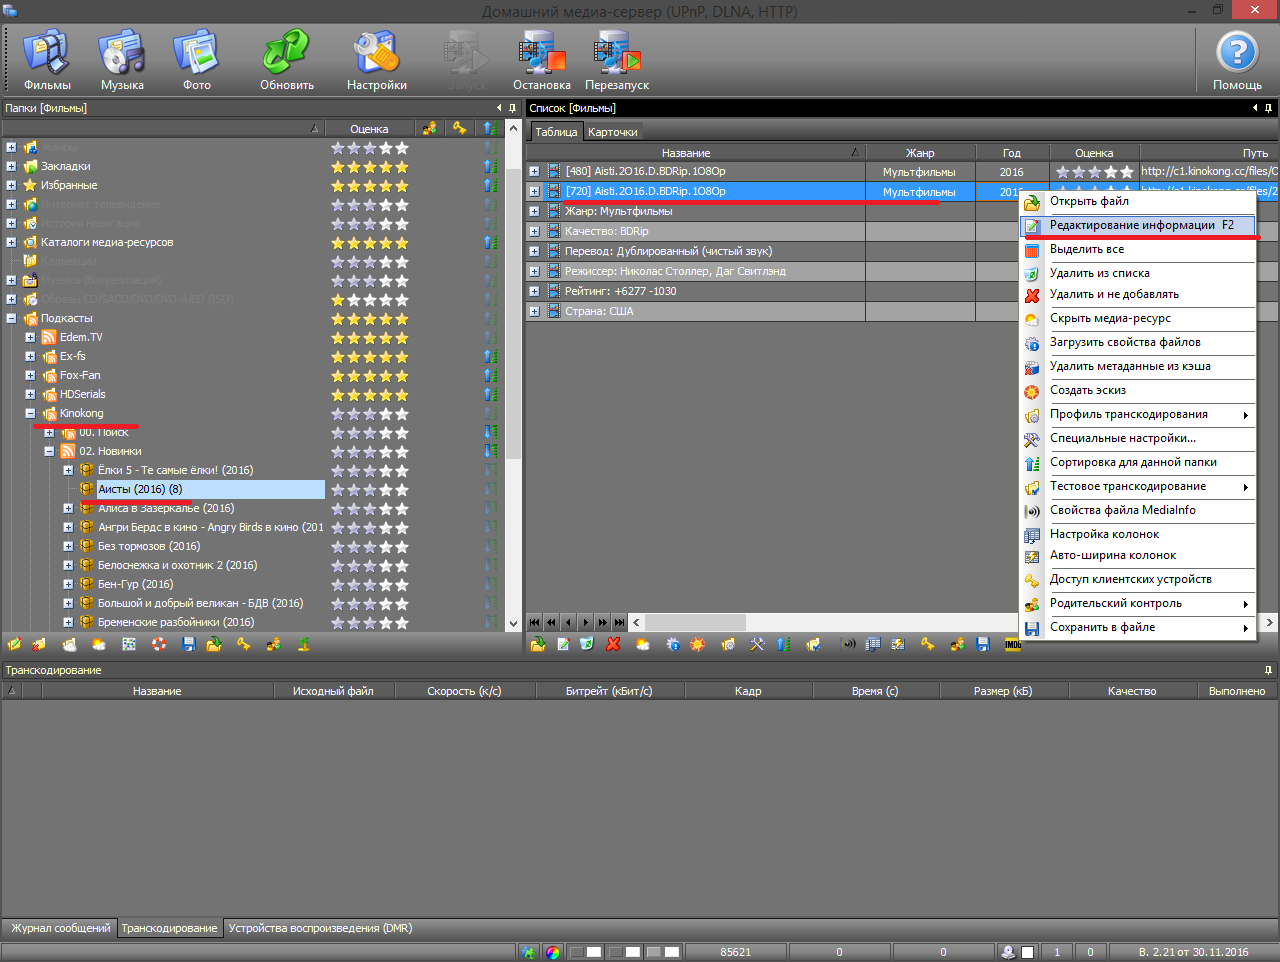Collapse the Kinokong folder node

point(30,413)
